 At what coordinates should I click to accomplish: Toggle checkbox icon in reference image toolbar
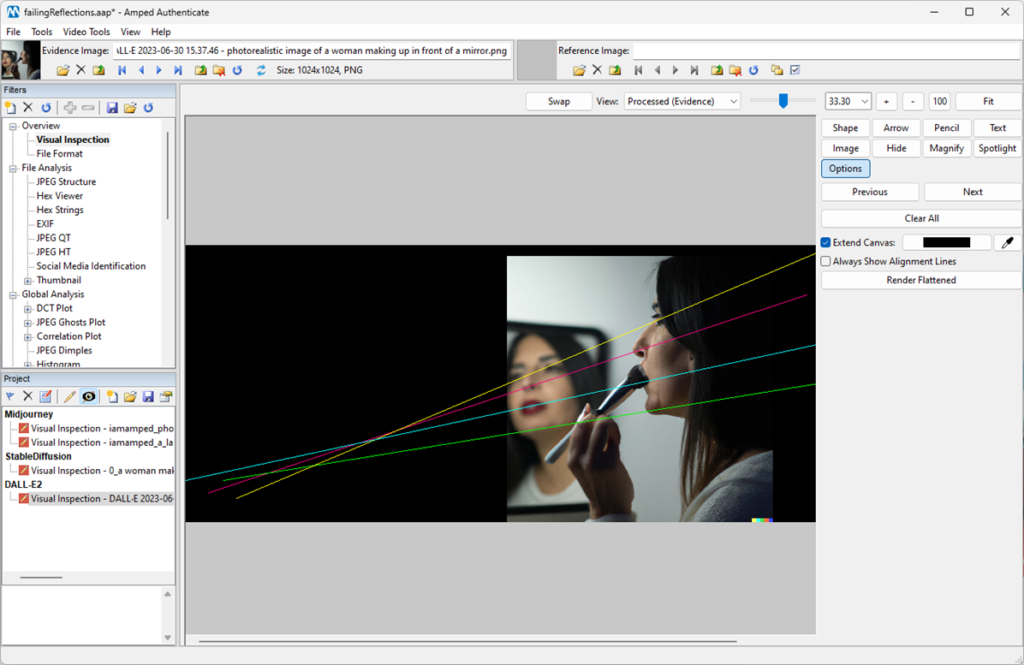click(795, 70)
